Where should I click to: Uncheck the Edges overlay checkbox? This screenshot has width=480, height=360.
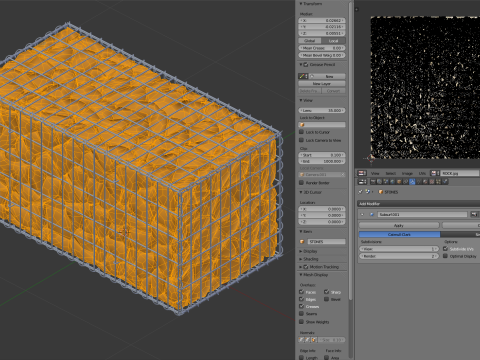point(301,299)
